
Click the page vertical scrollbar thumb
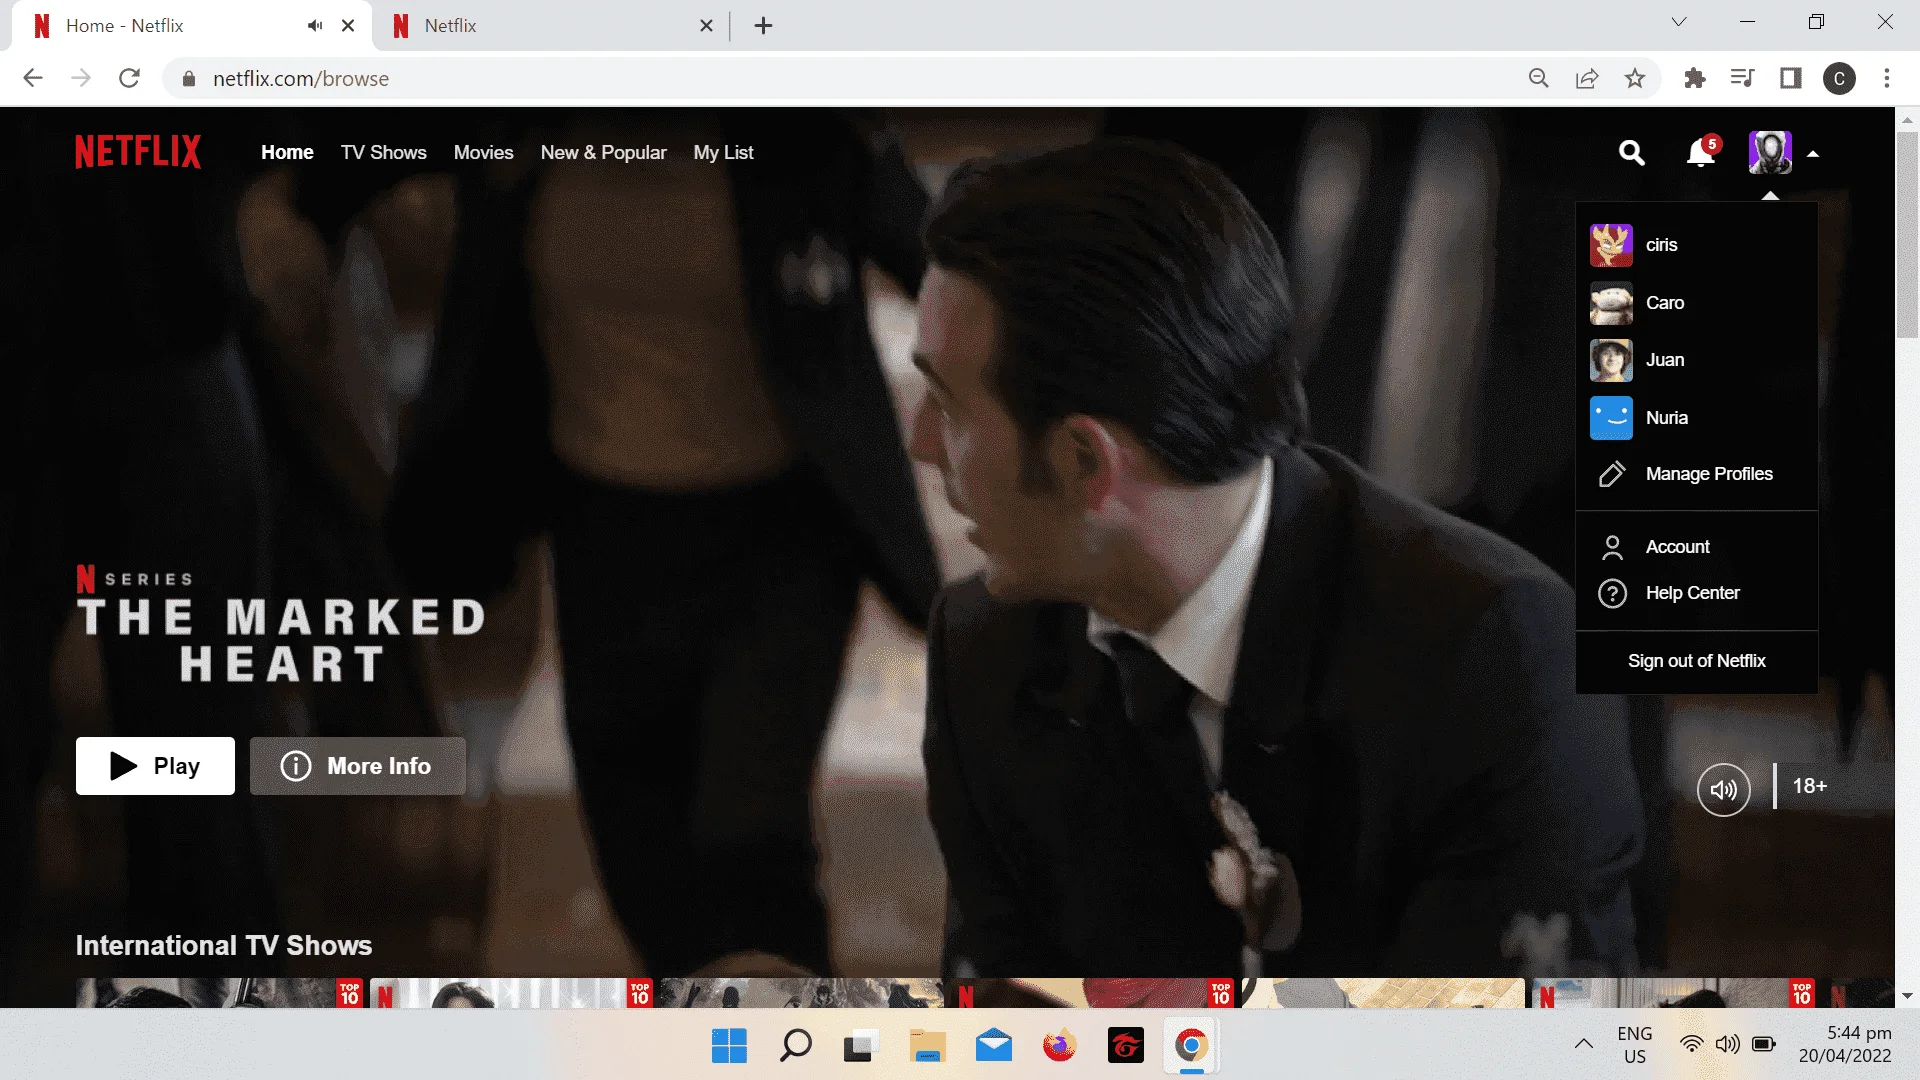[x=1907, y=235]
